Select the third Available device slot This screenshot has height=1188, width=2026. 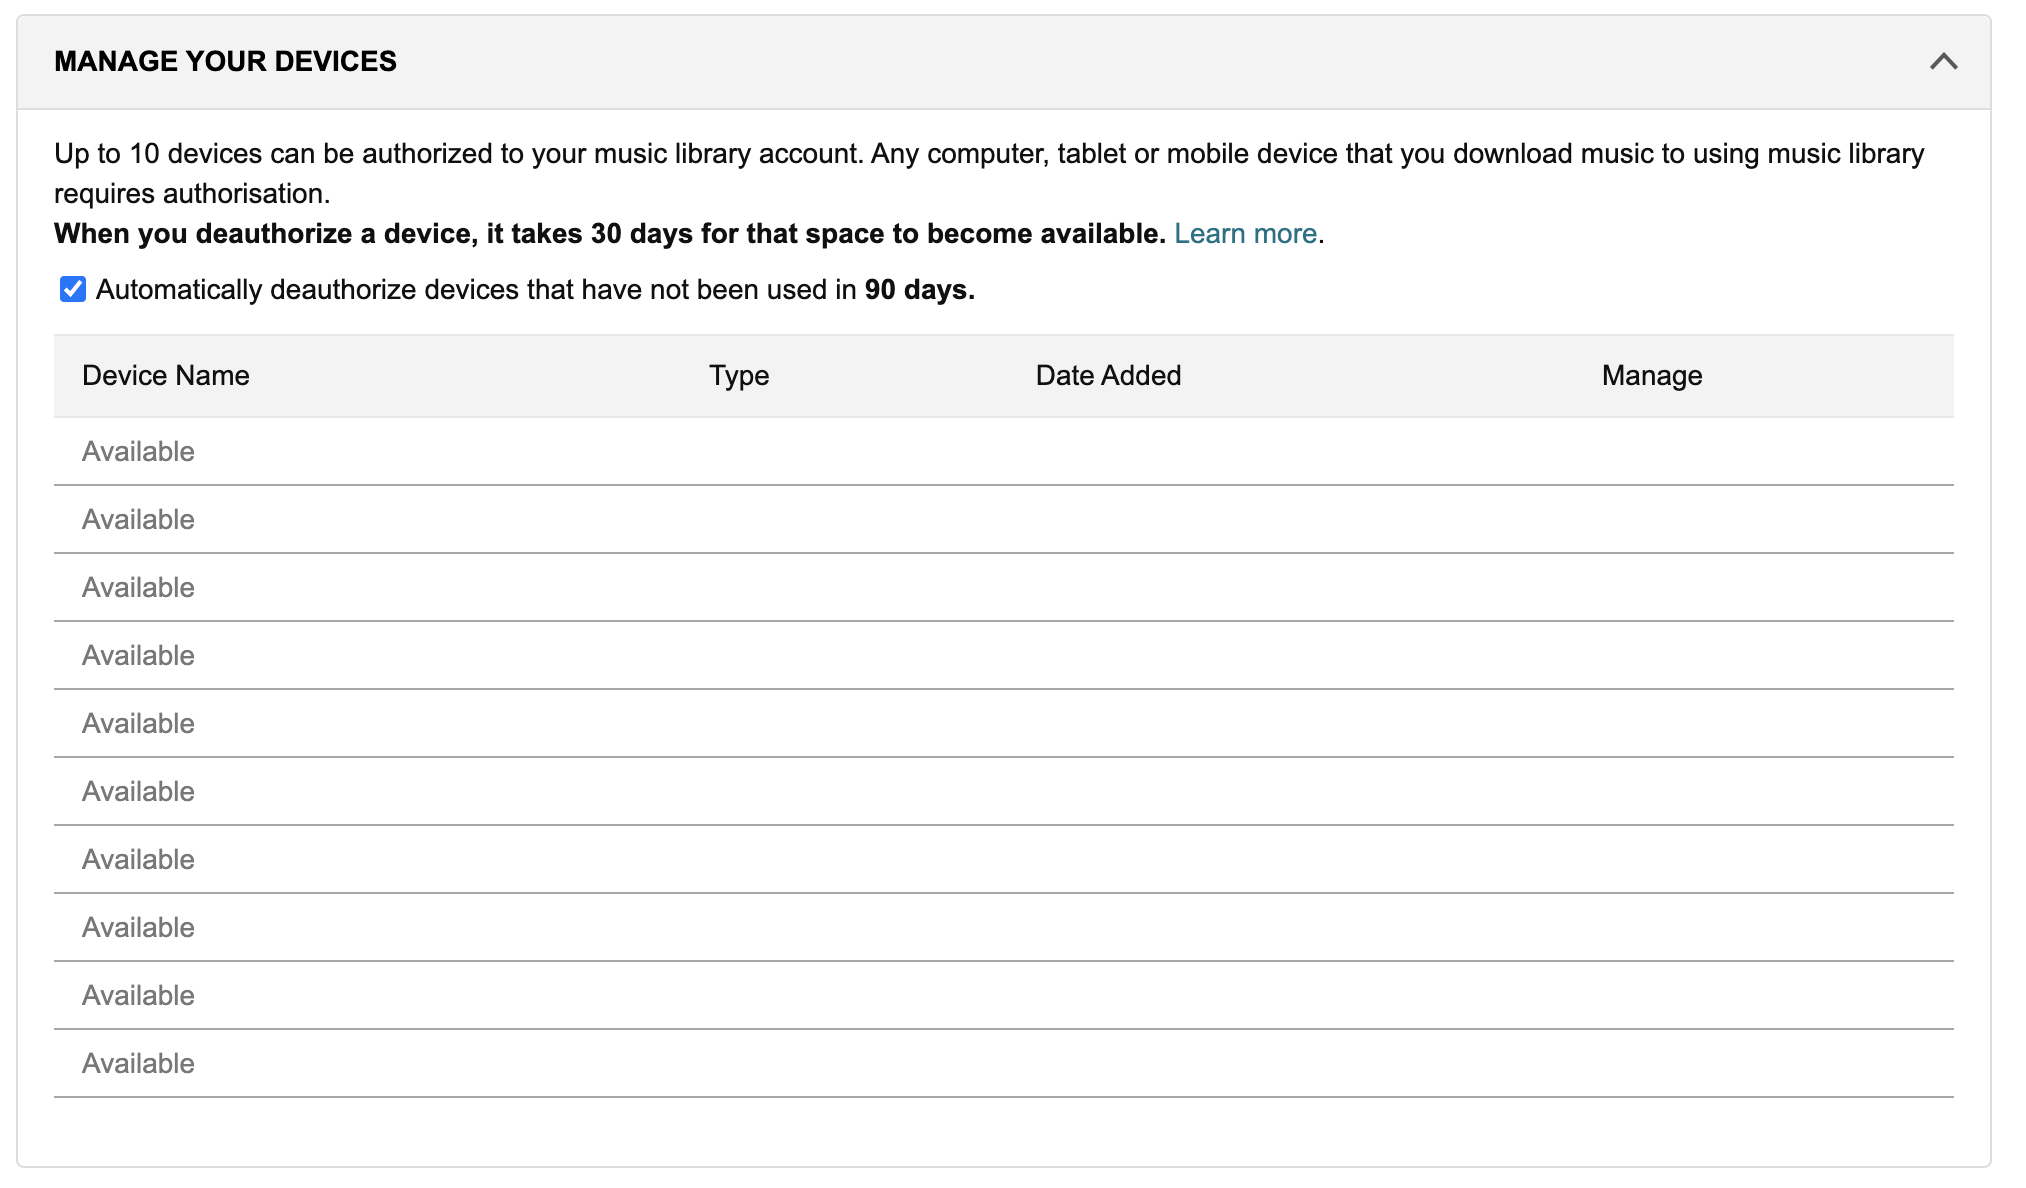[x=138, y=588]
